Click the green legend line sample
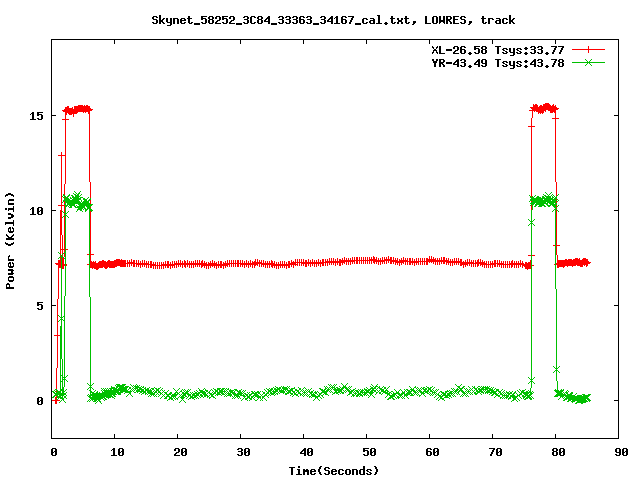The width and height of the screenshot is (640, 480). click(x=588, y=62)
